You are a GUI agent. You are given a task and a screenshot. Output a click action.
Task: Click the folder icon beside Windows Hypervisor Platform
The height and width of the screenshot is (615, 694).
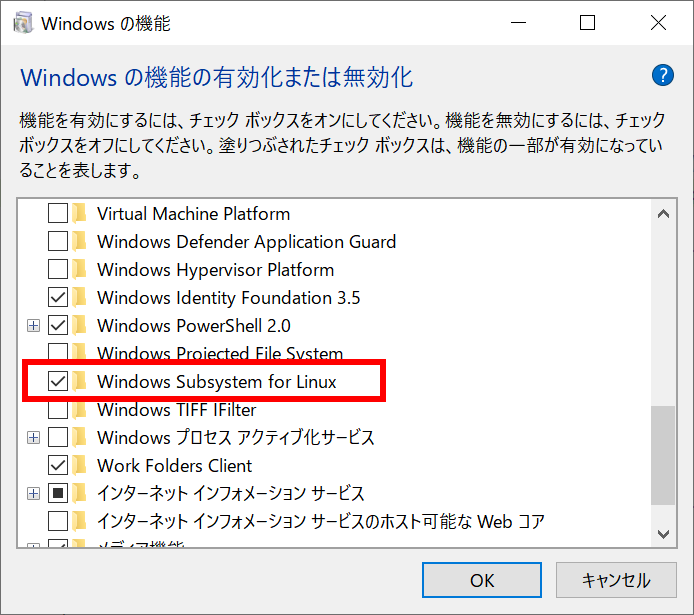[80, 269]
